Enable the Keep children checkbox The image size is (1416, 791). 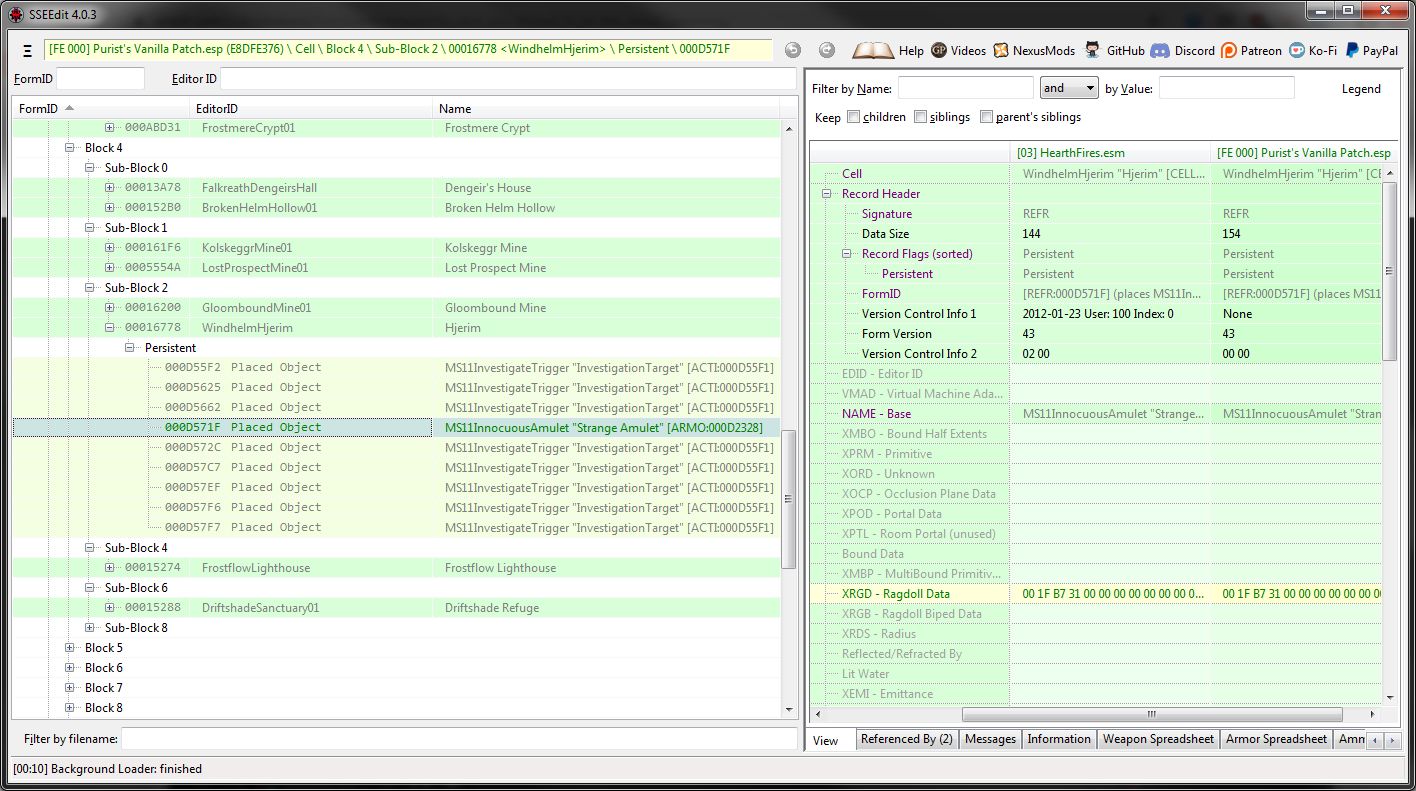point(853,117)
